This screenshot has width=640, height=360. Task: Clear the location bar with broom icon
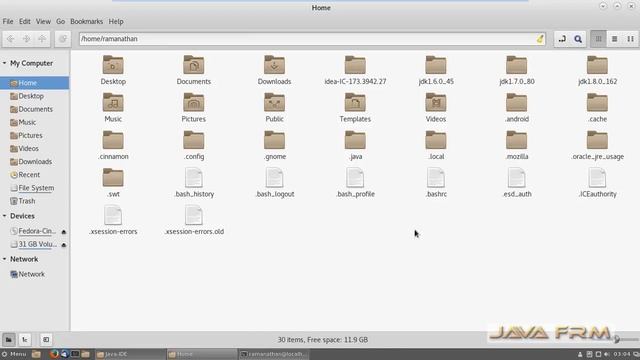540,39
